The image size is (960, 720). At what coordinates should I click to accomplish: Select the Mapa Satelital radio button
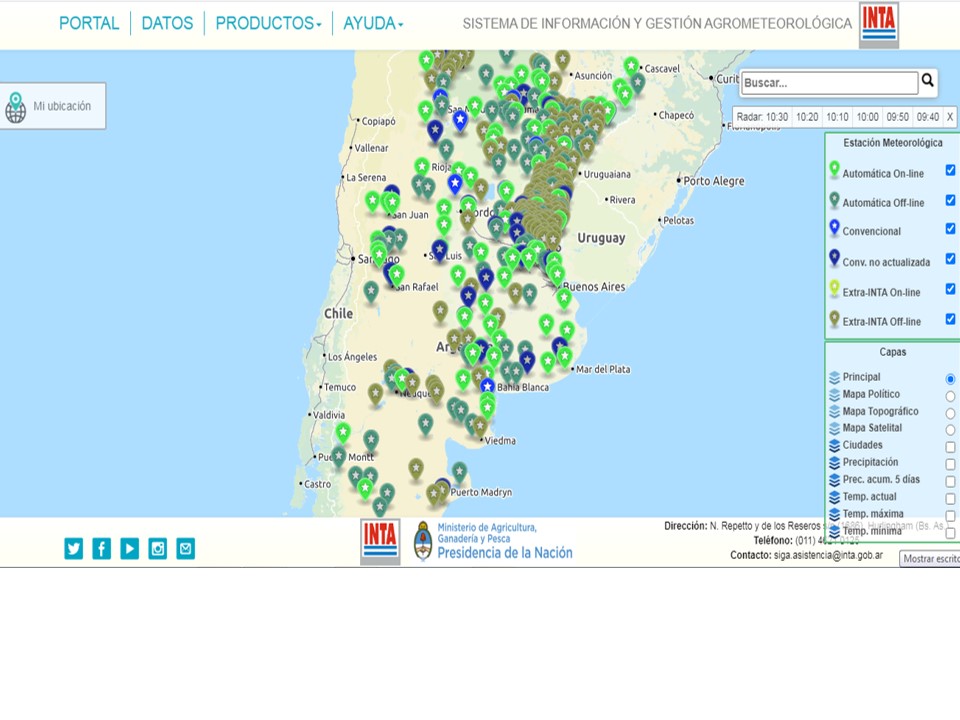coord(950,430)
